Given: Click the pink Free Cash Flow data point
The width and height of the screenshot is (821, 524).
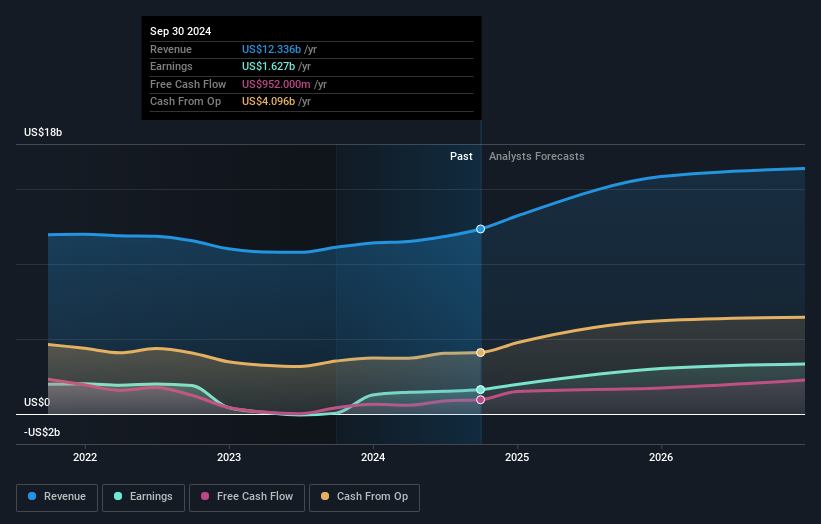Looking at the screenshot, I should point(480,399).
